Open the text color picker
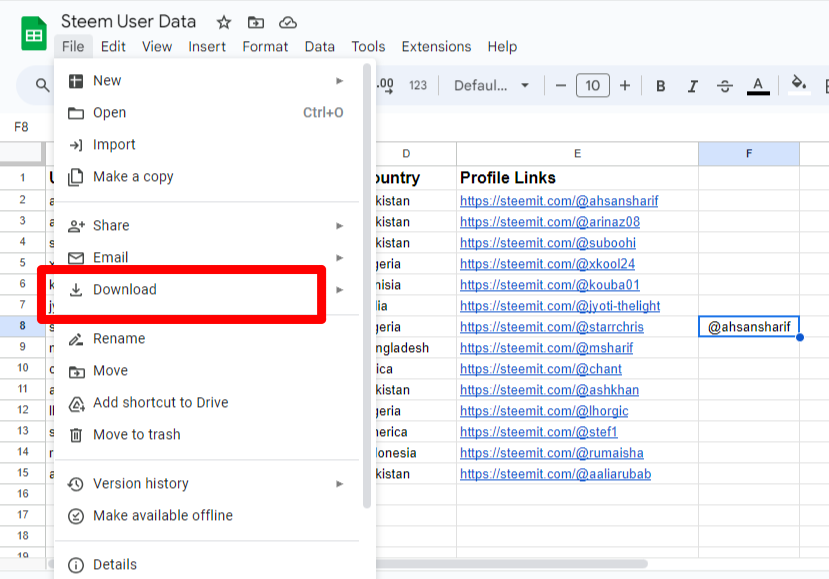 pyautogui.click(x=758, y=86)
